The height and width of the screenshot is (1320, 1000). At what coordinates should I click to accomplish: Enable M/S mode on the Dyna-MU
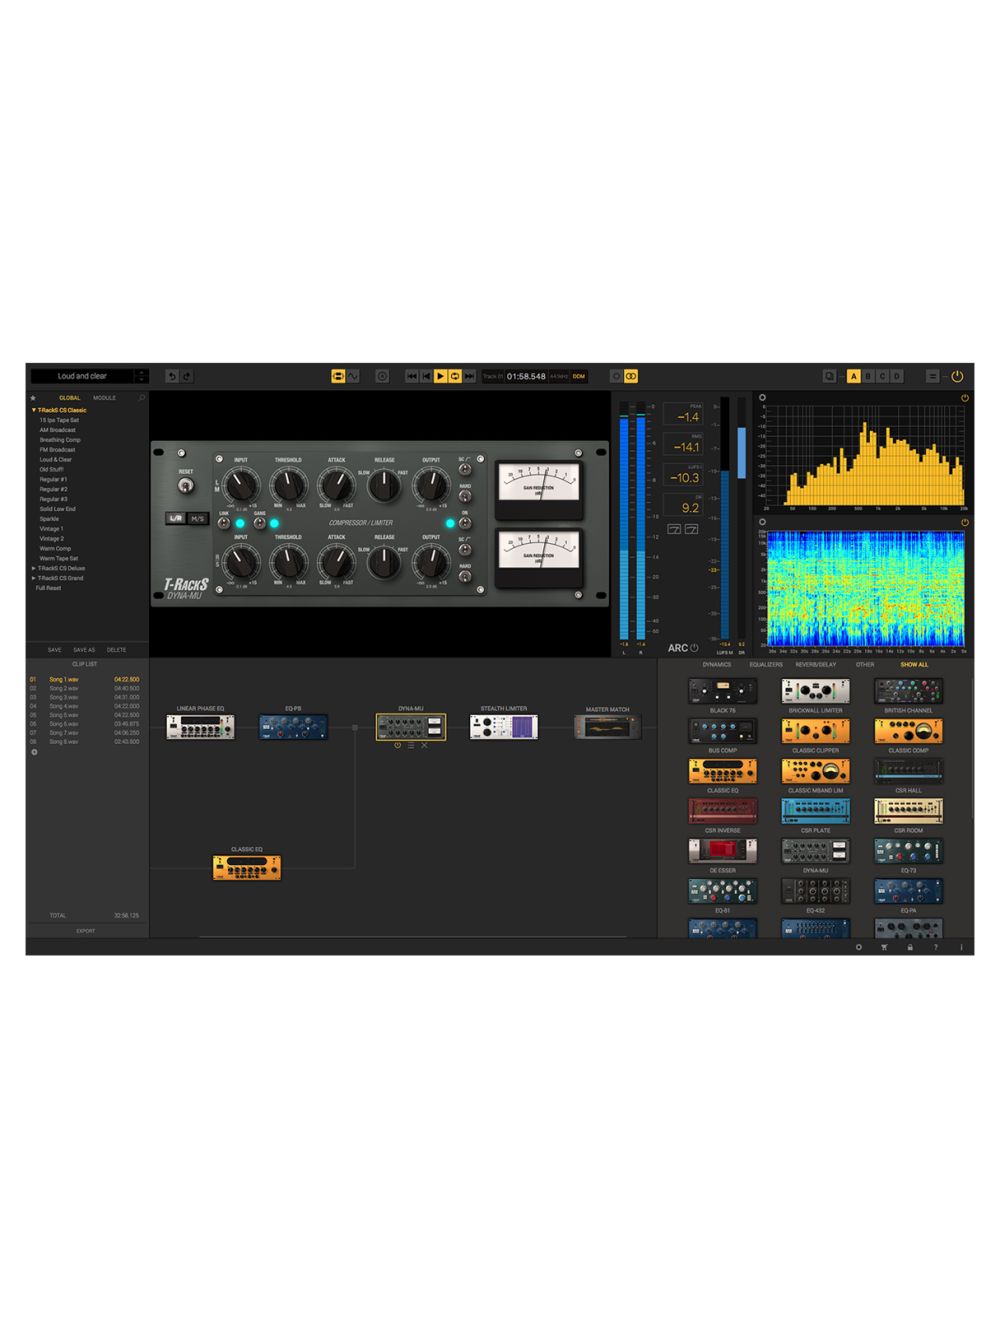click(x=198, y=517)
